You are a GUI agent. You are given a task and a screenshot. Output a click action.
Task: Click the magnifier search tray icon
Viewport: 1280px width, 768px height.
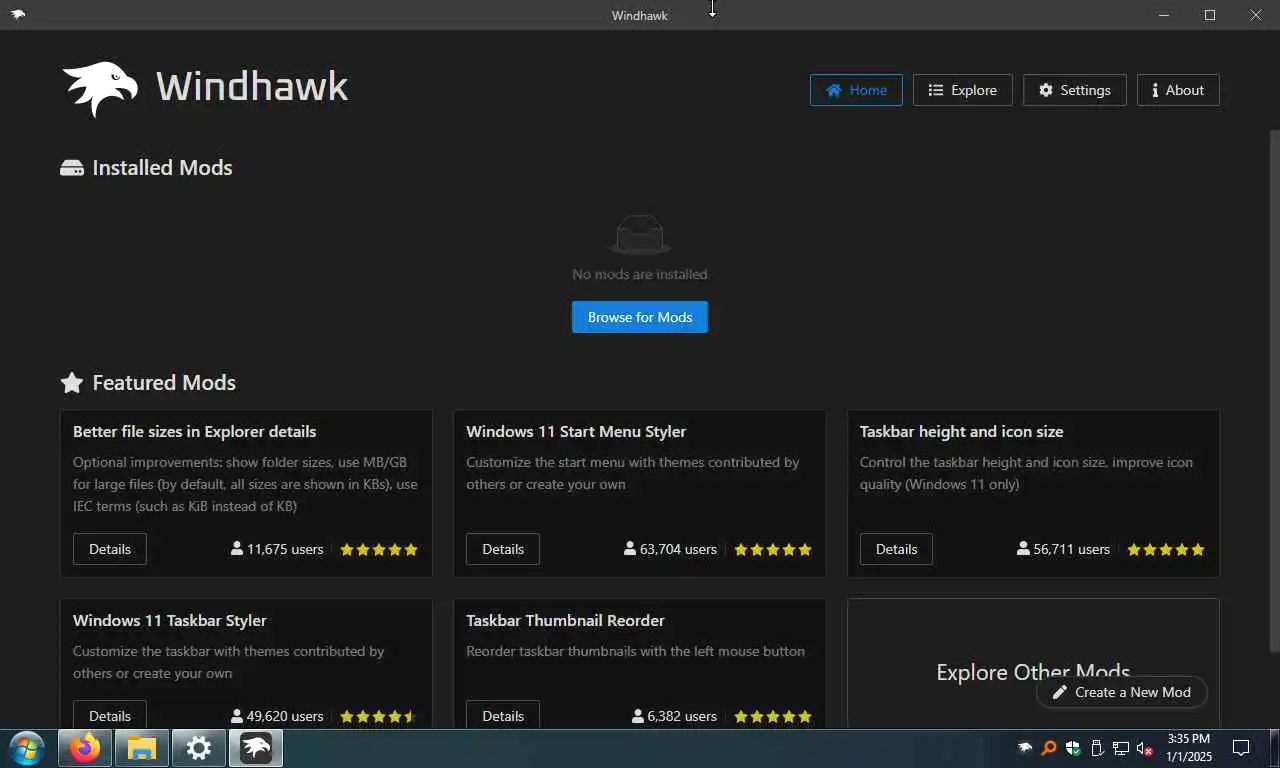click(1049, 748)
